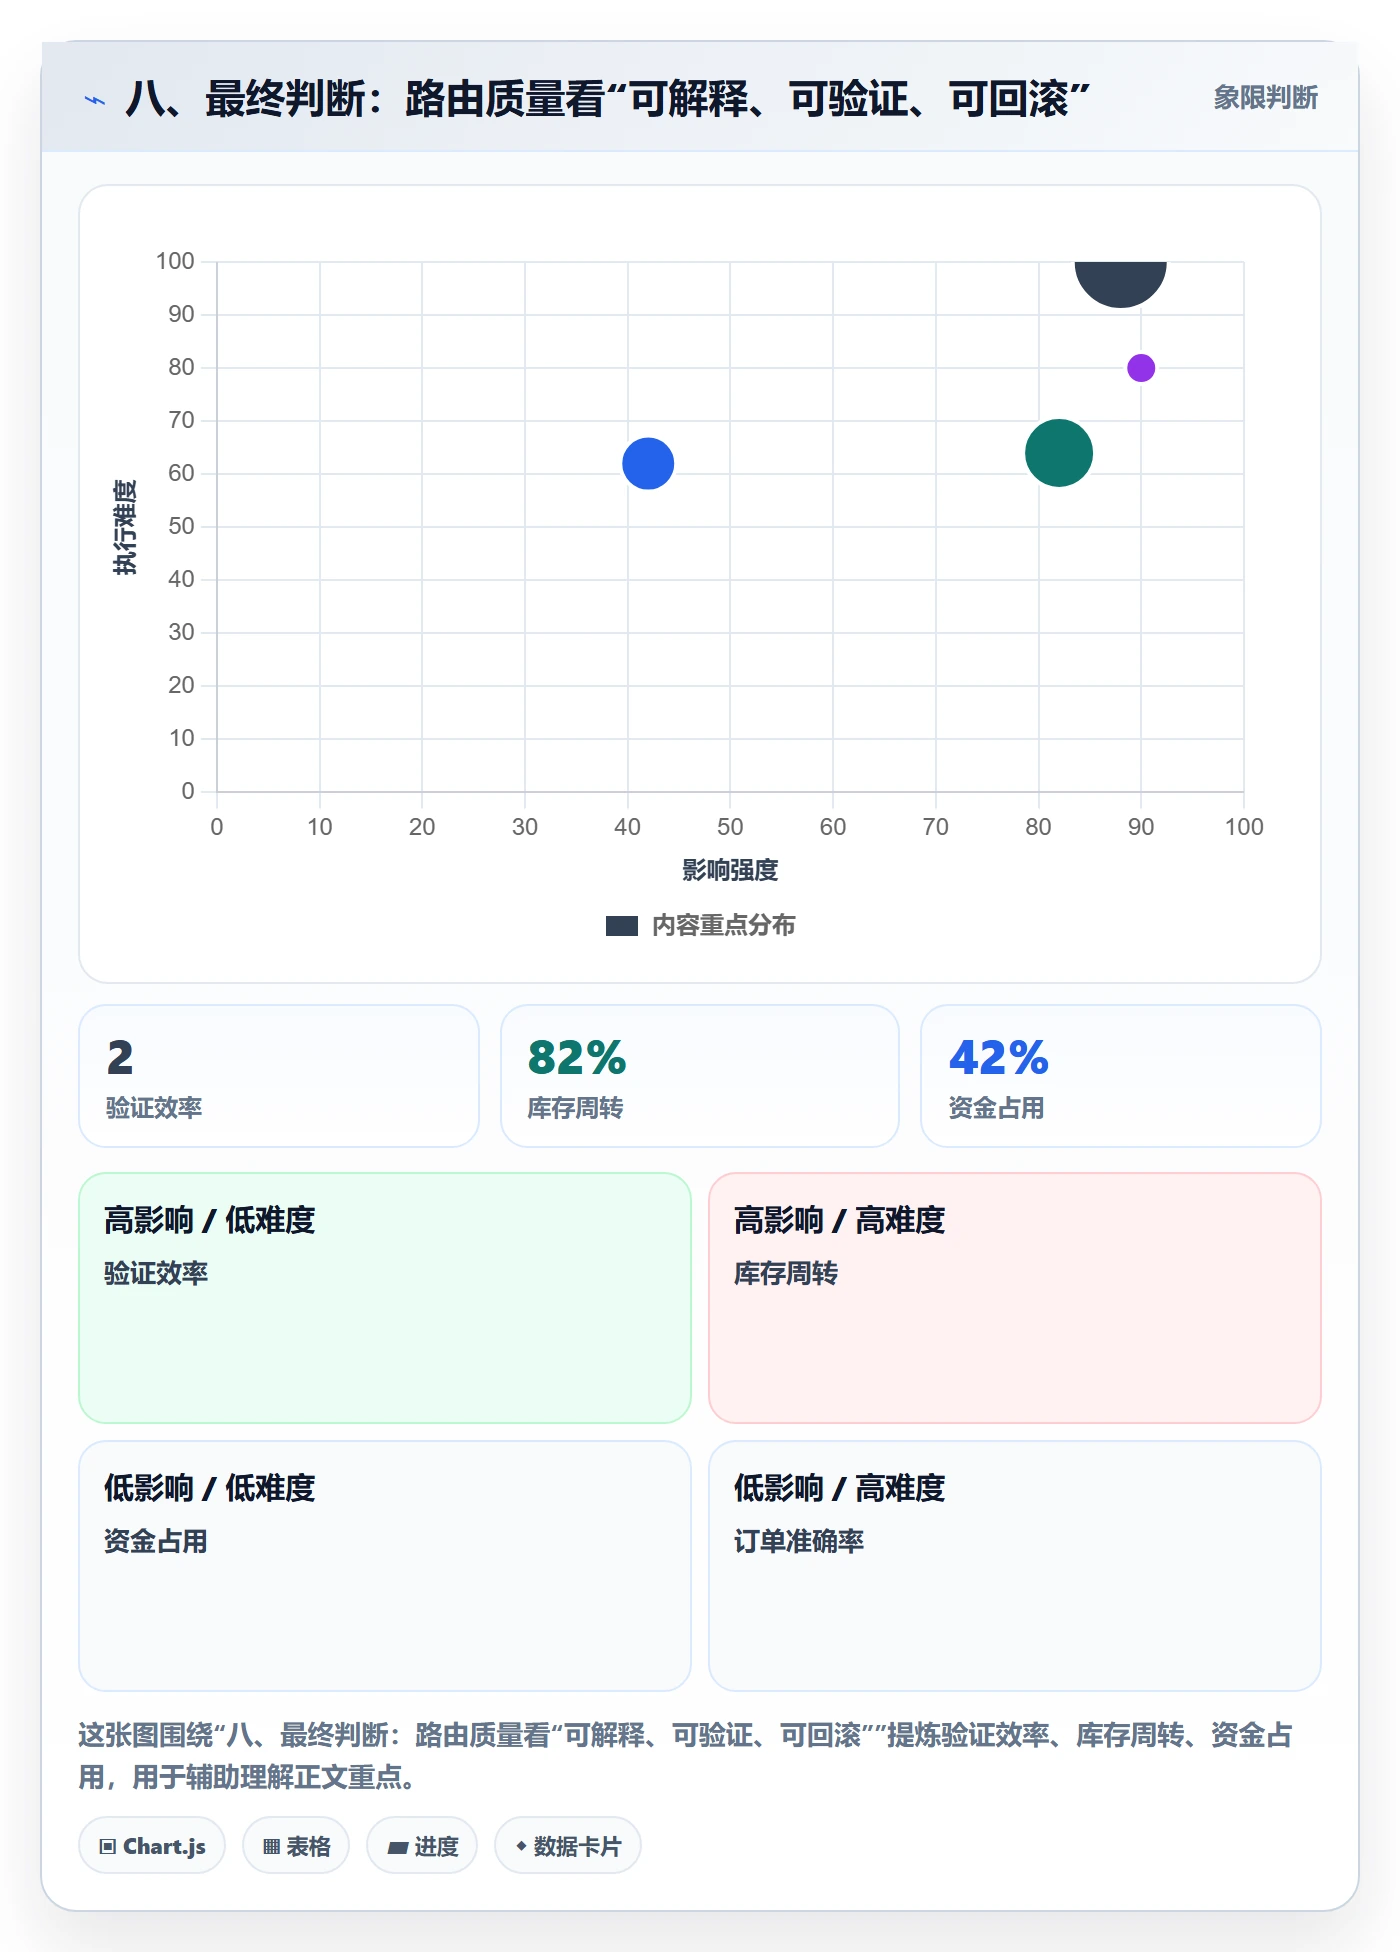This screenshot has height=1952, width=1400.
Task: Select the 低影响 / 高难度 quadrant card
Action: click(1015, 1566)
